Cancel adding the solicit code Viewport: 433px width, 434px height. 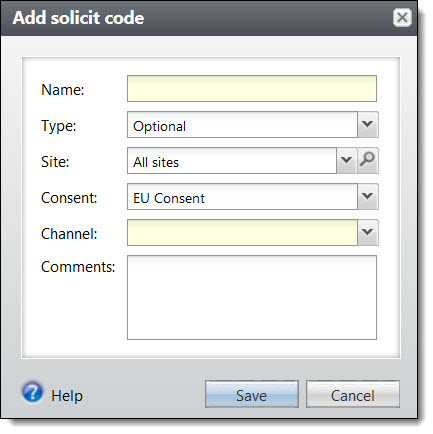coord(353,394)
